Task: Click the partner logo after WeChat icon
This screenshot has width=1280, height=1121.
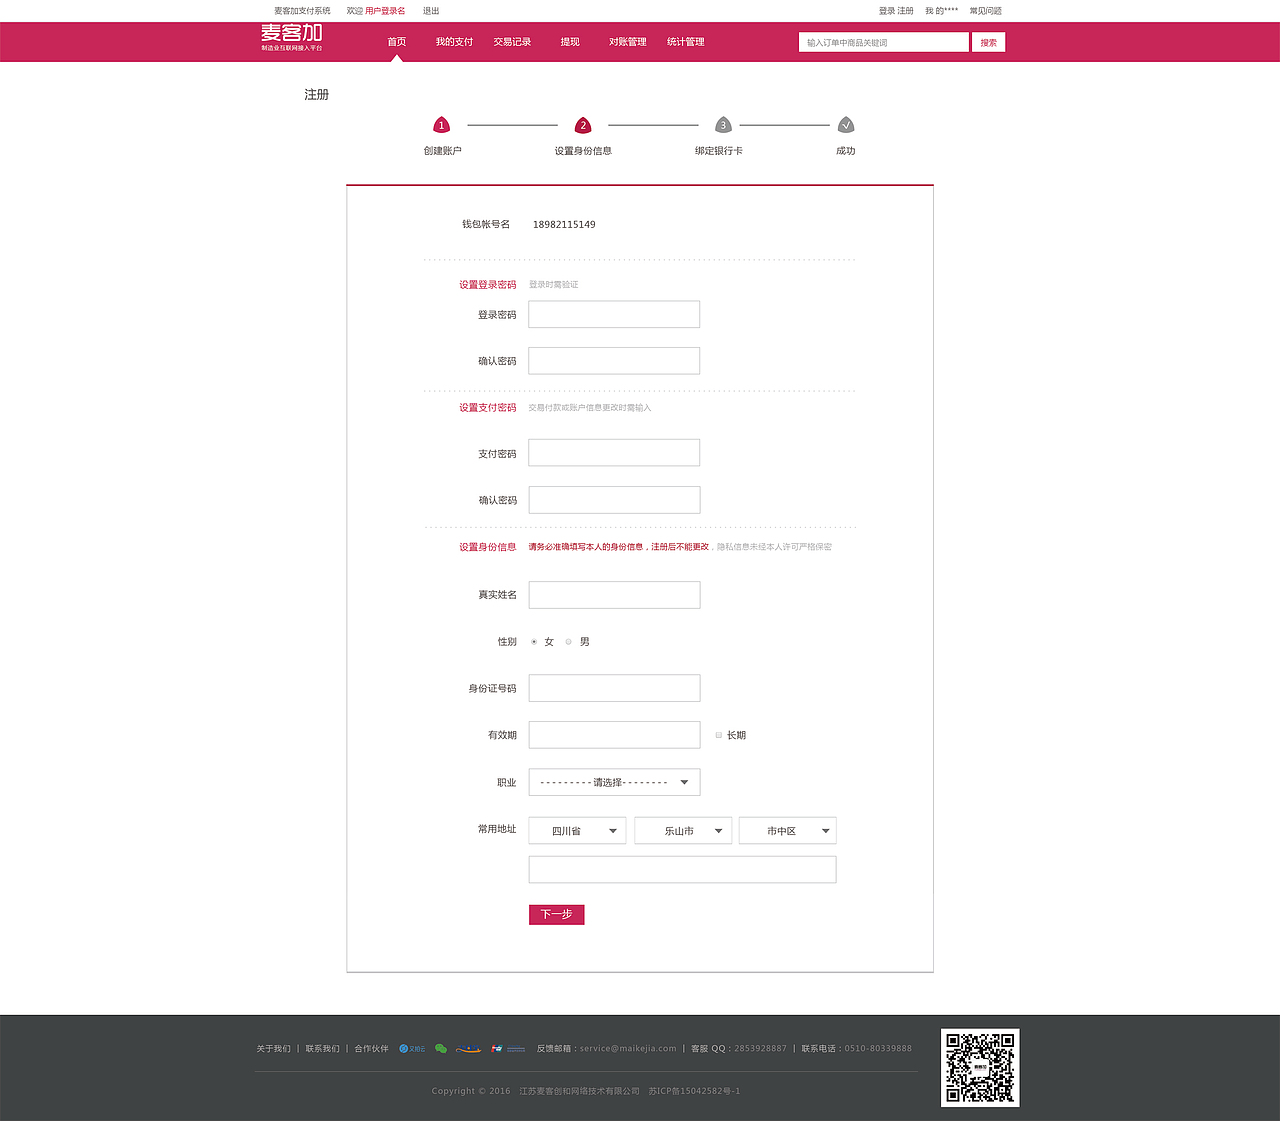Action: (x=469, y=1049)
